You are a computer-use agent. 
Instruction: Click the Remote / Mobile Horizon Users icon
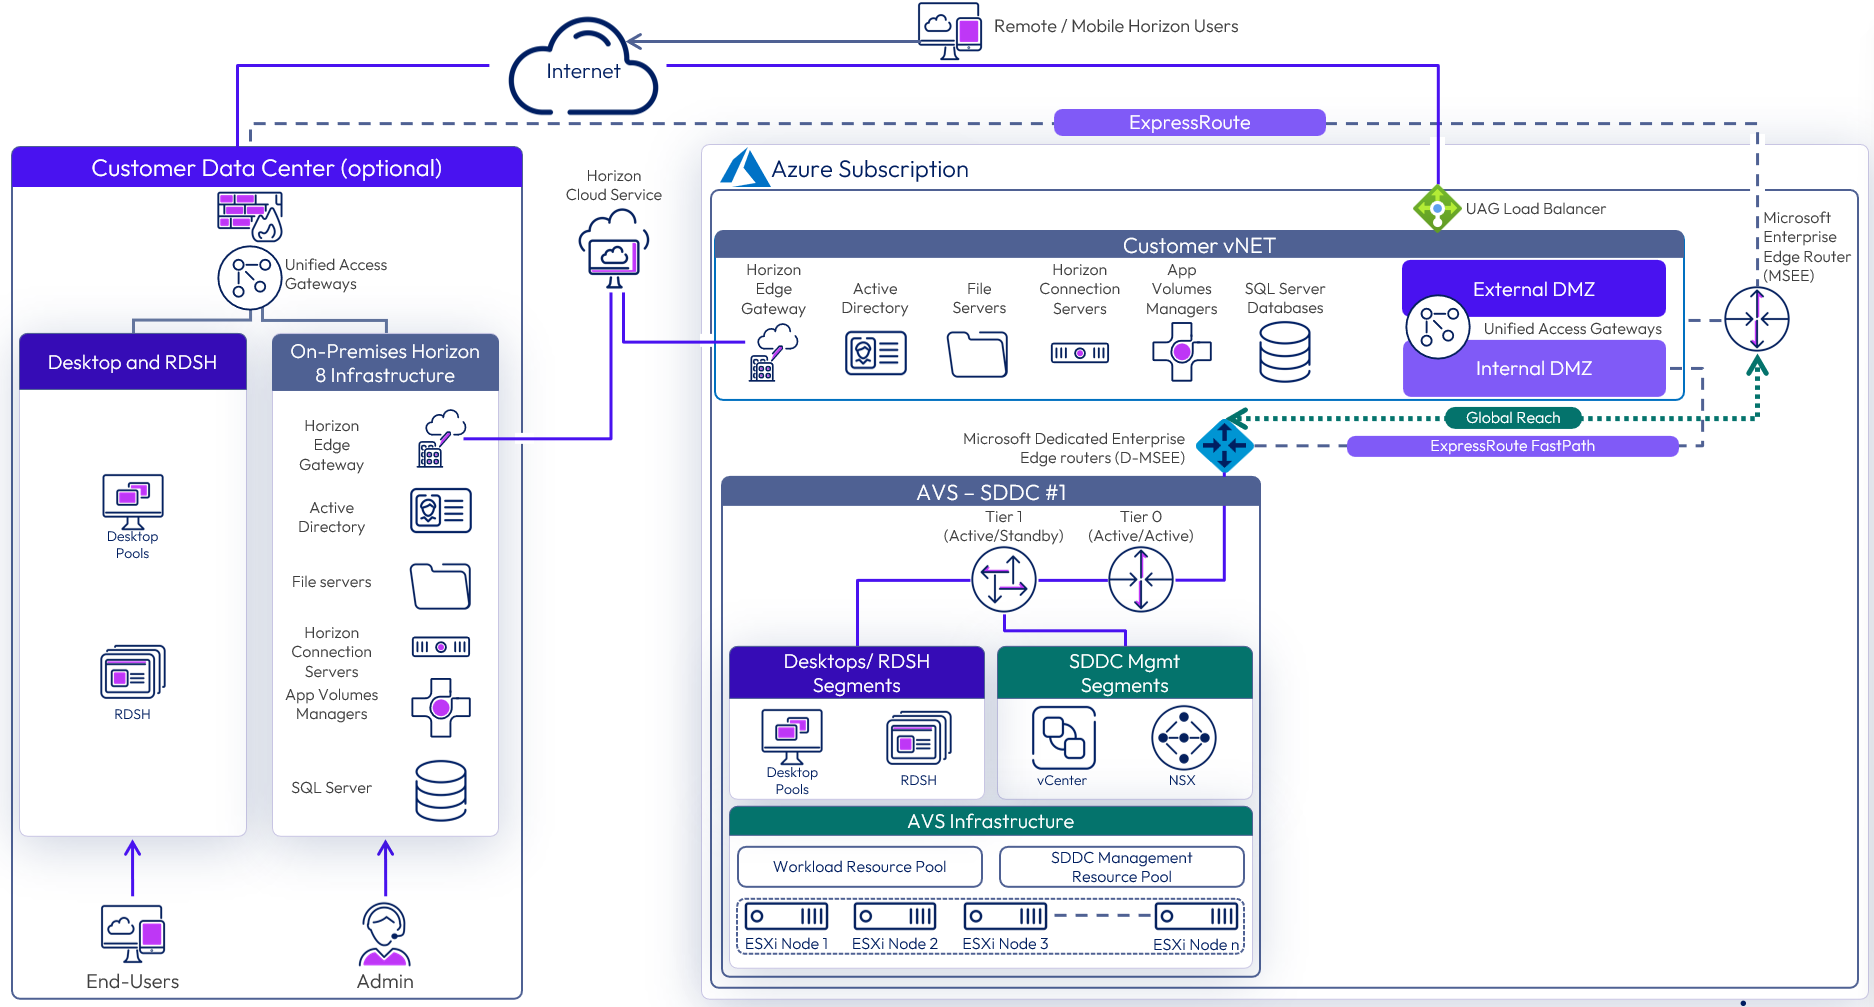point(949,30)
